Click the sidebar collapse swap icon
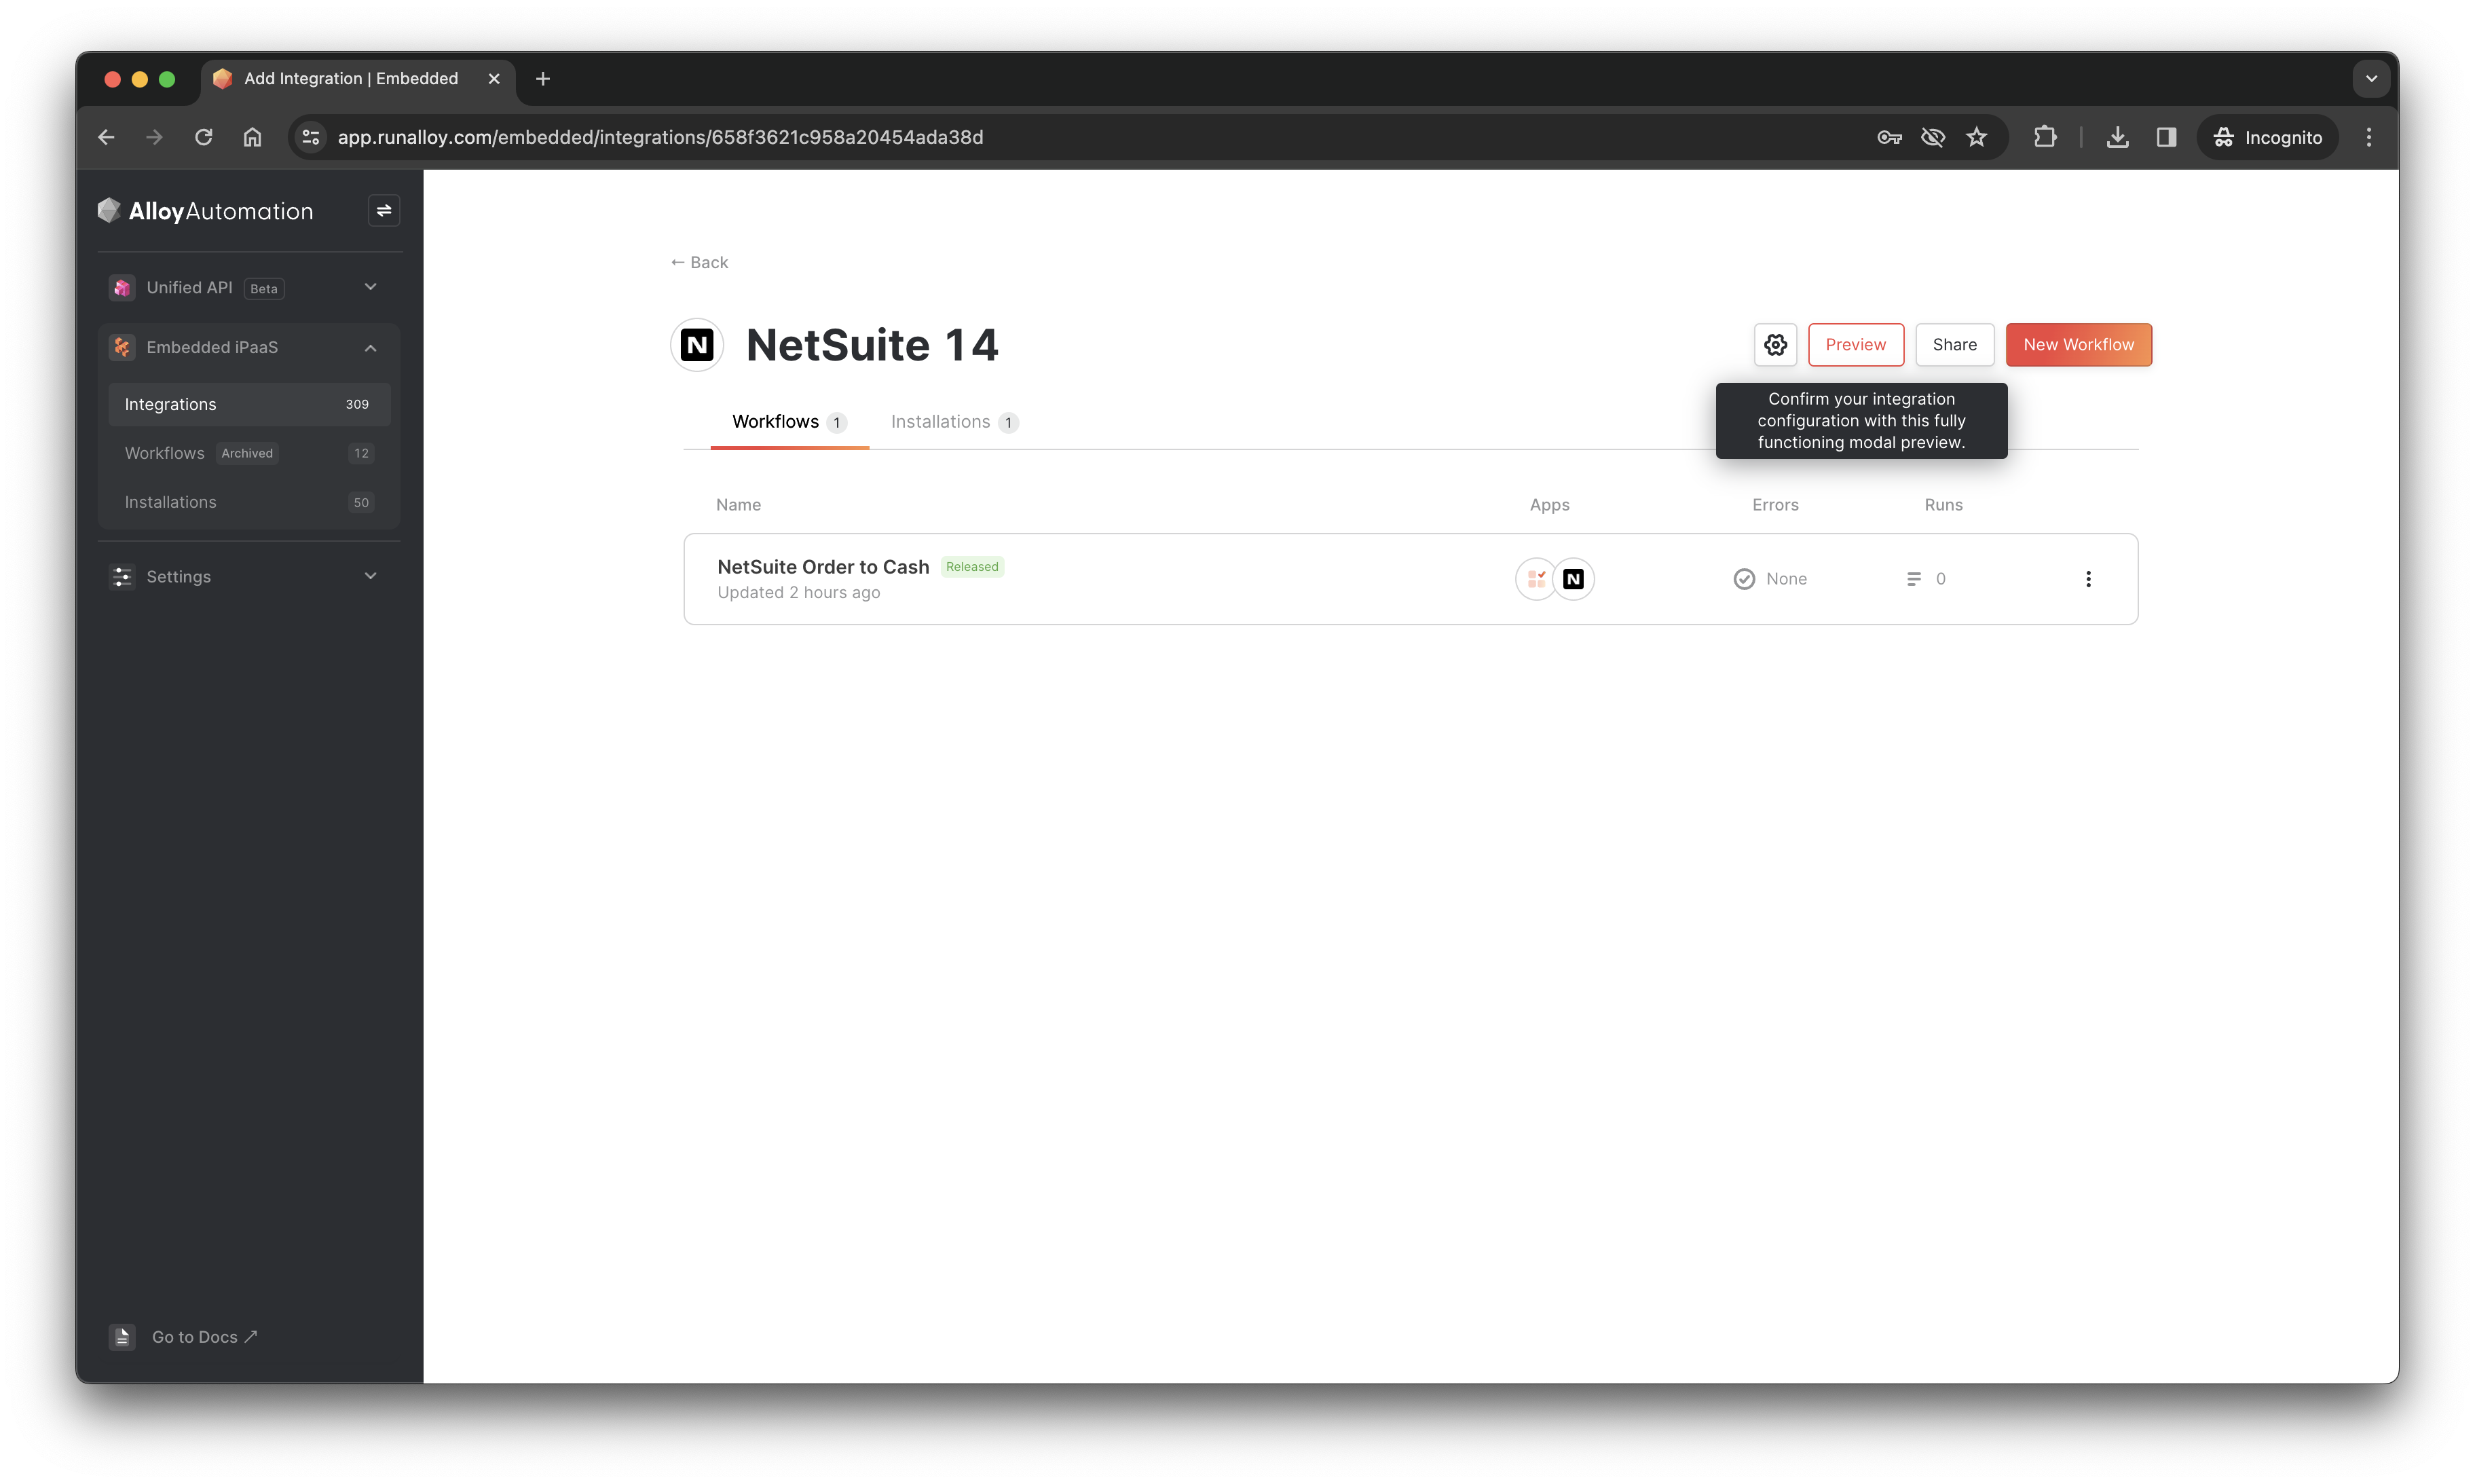The height and width of the screenshot is (1484, 2475). click(384, 211)
